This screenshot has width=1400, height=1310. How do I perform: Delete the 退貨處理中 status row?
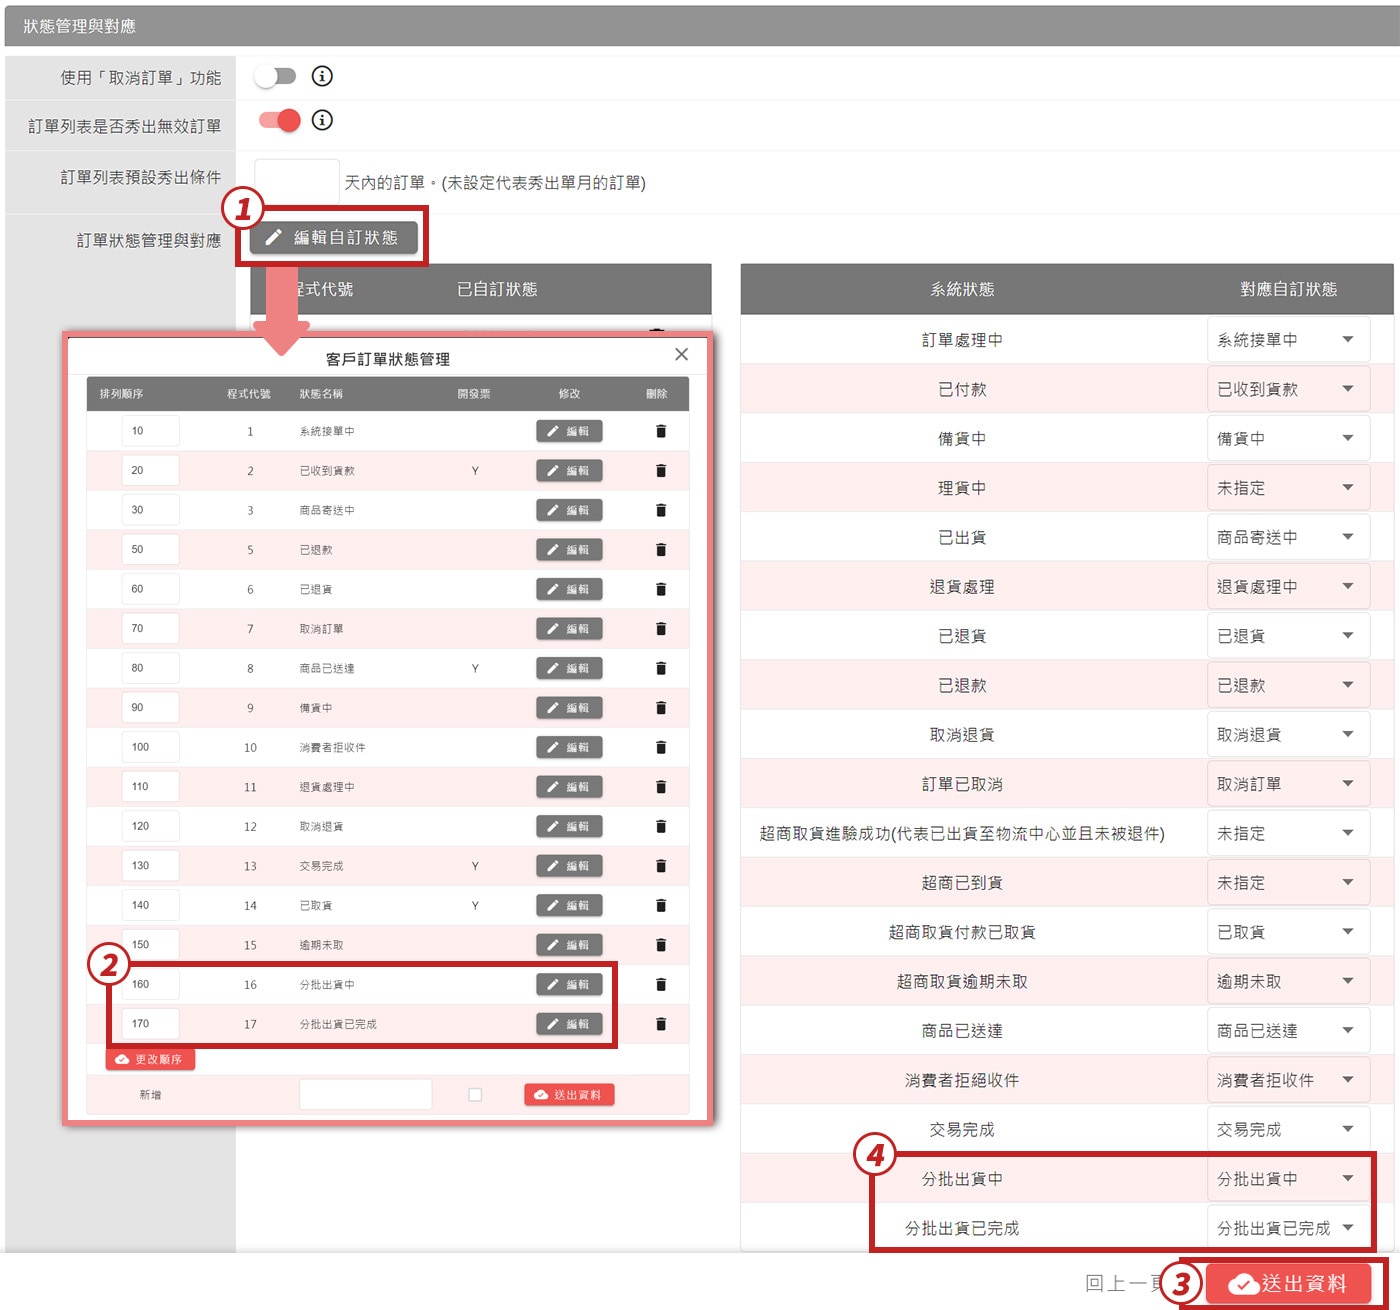[660, 786]
